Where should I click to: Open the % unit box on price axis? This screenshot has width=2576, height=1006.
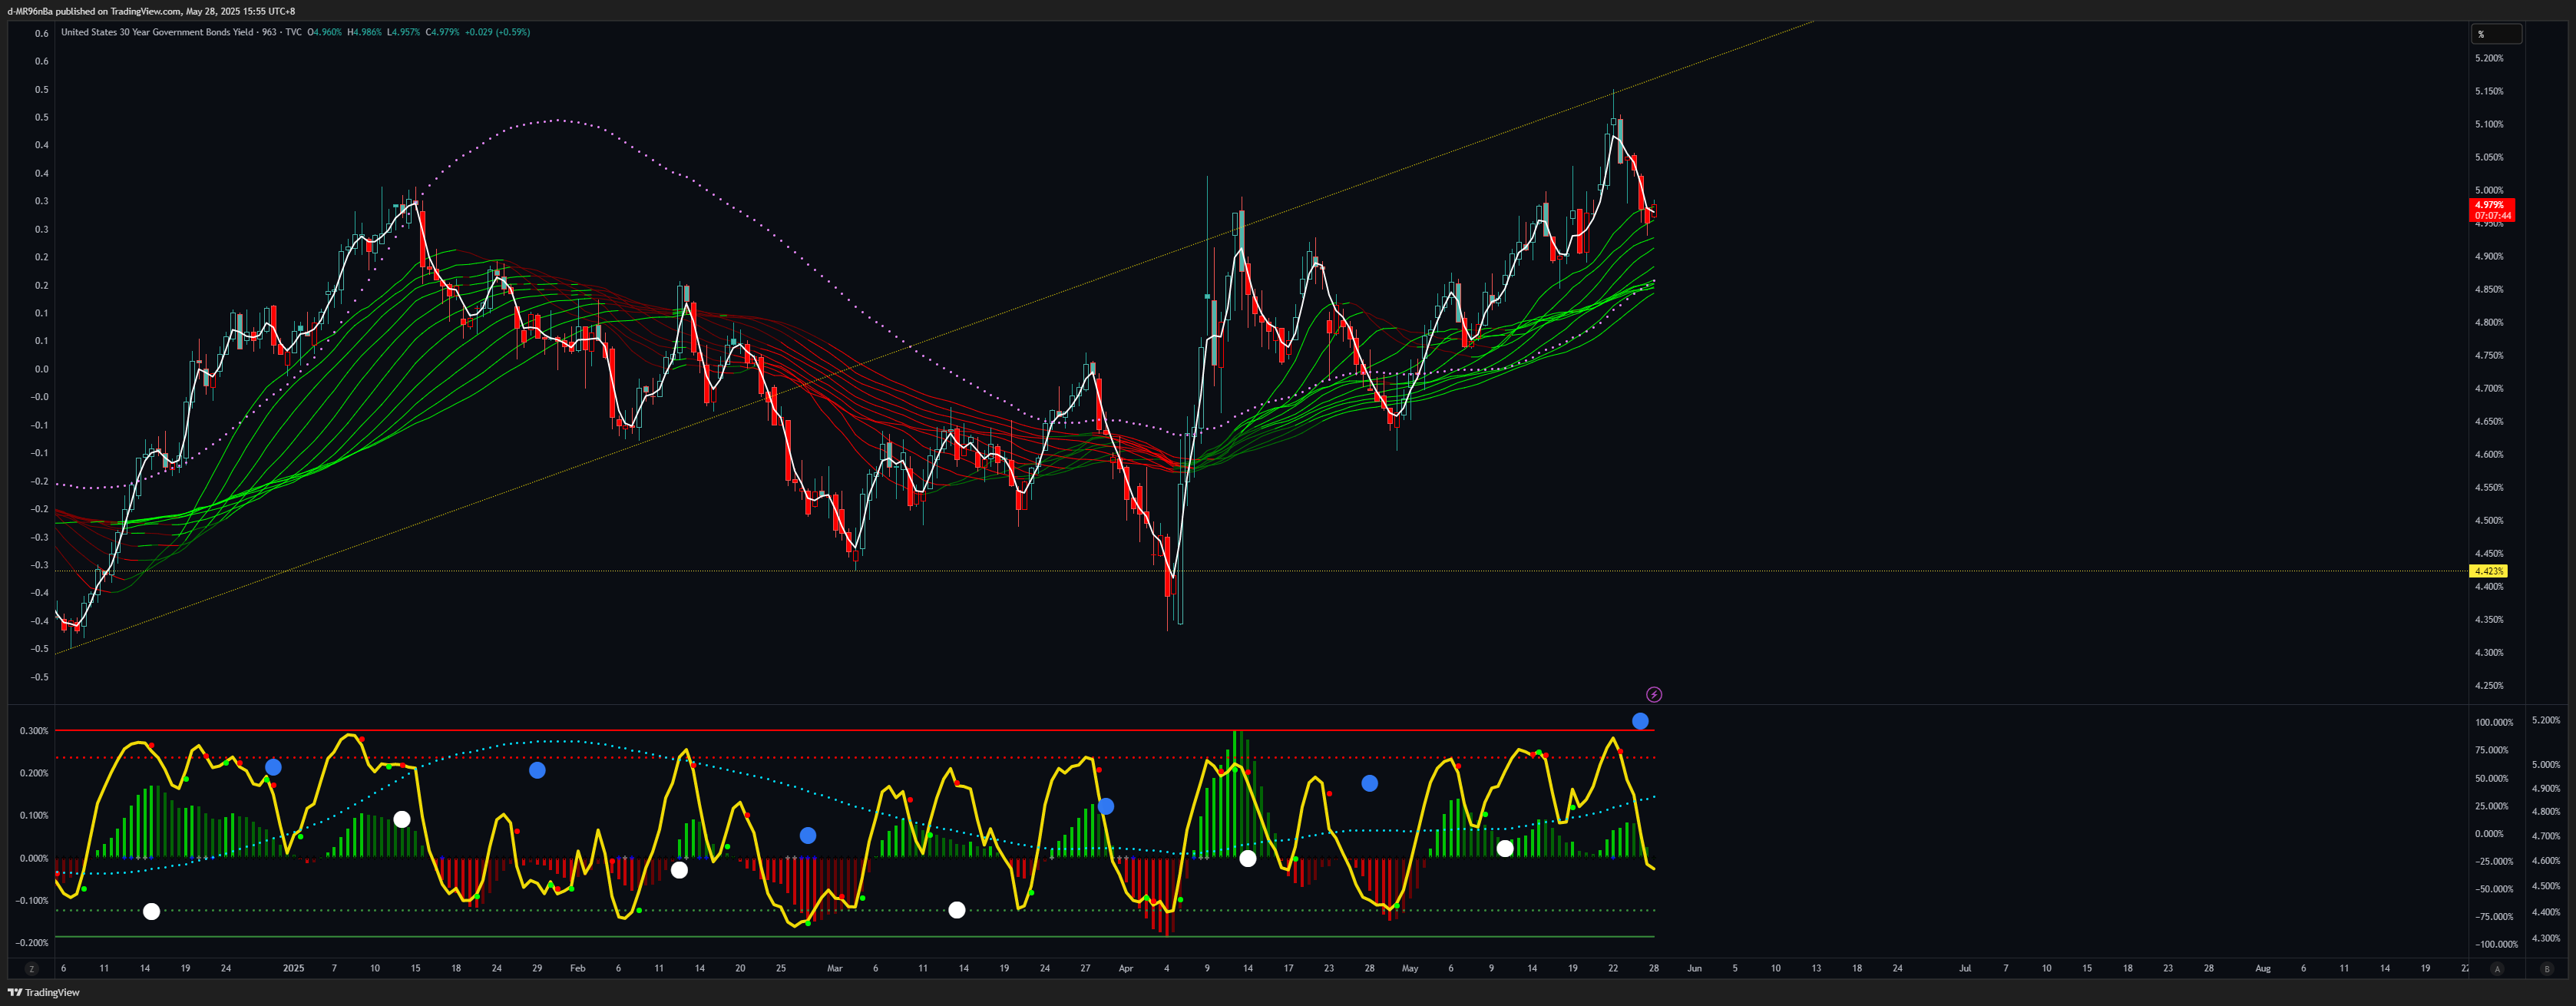click(2497, 34)
